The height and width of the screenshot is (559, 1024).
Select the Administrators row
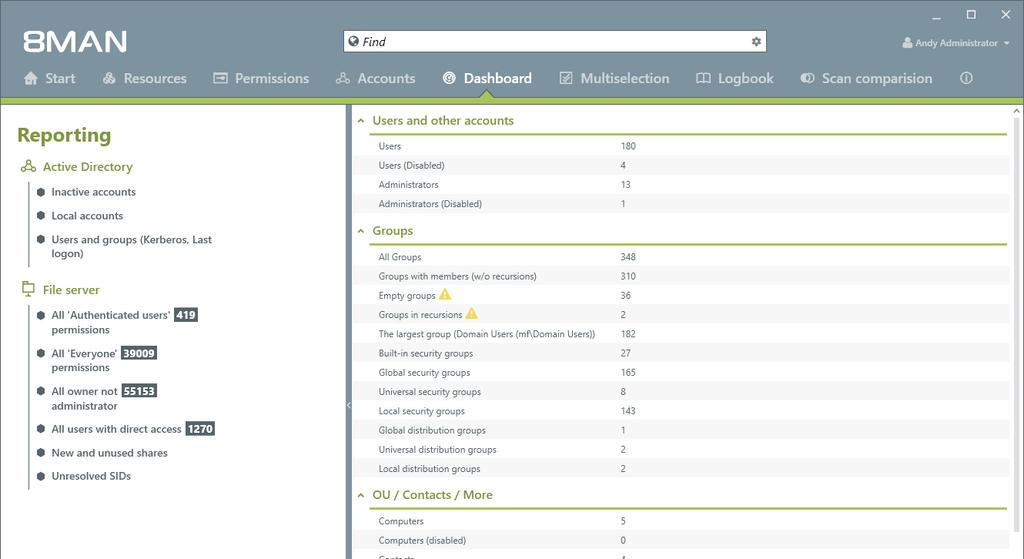(x=680, y=184)
